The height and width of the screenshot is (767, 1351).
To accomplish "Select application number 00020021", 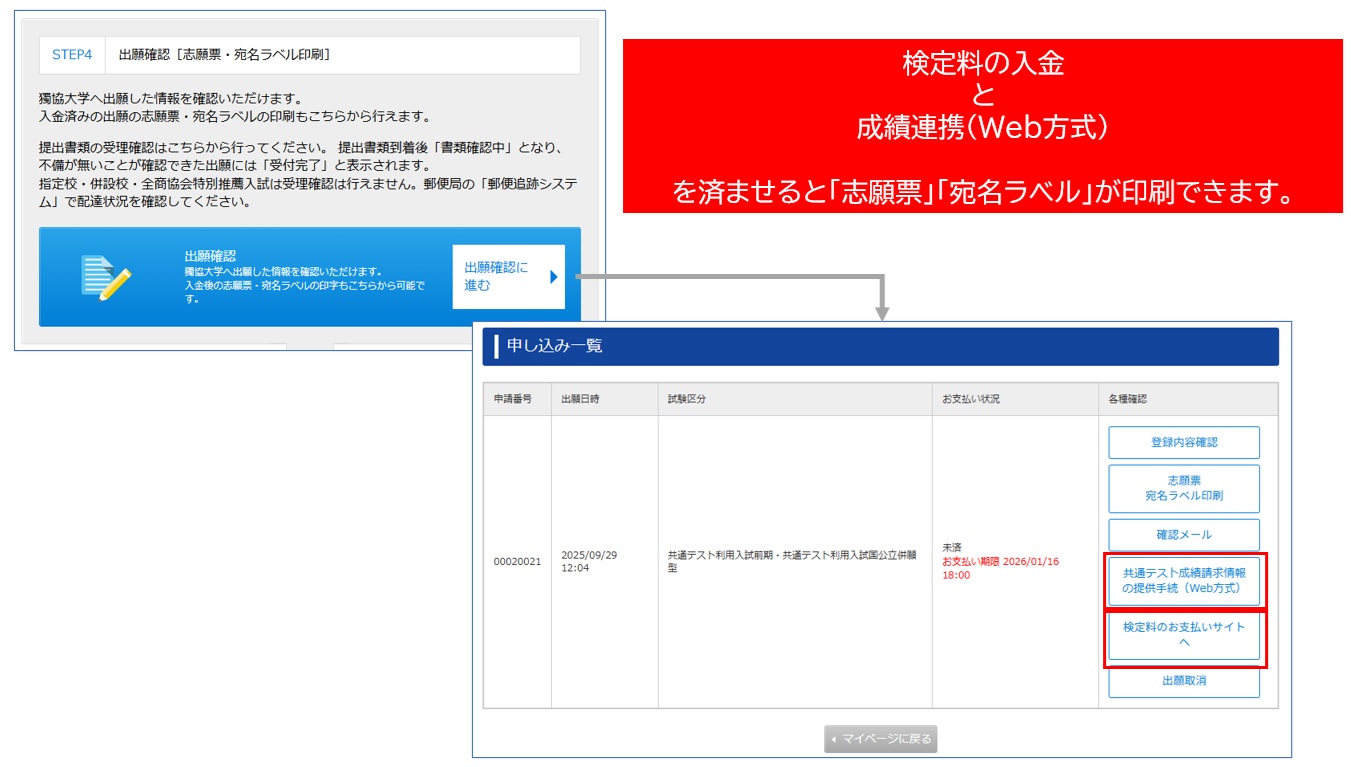I will click(x=517, y=562).
